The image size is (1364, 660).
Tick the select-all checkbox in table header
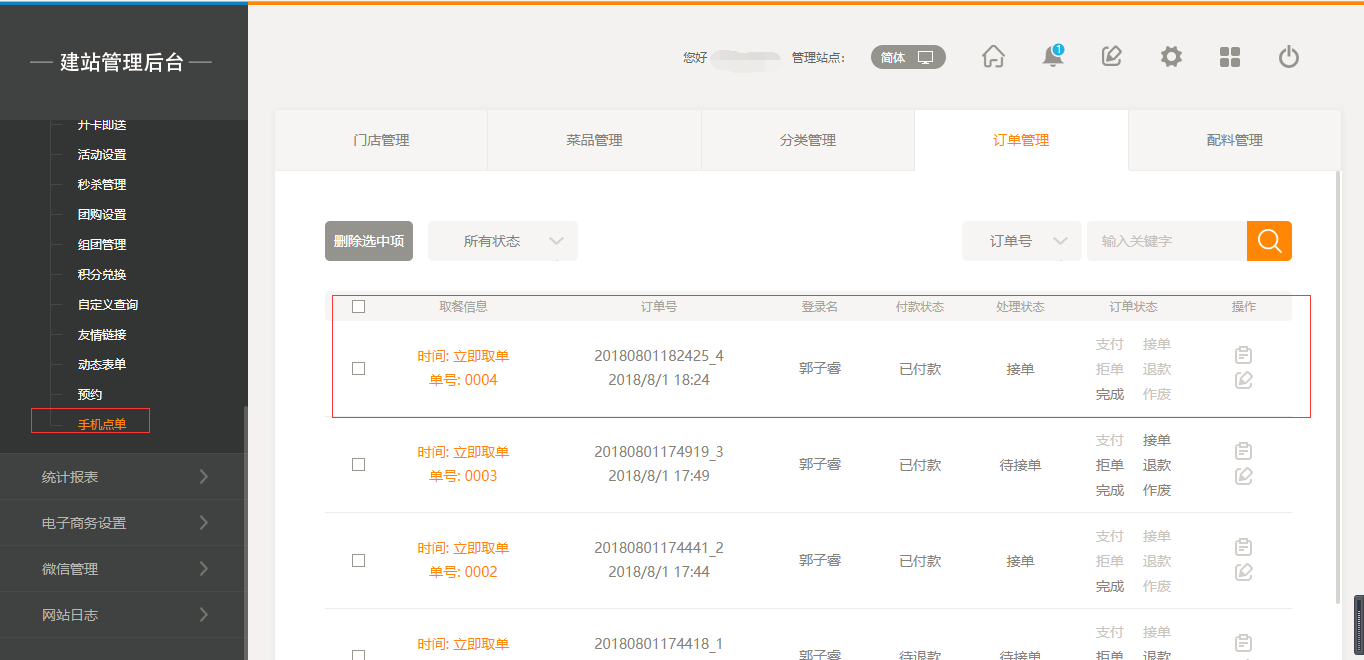pos(359,307)
